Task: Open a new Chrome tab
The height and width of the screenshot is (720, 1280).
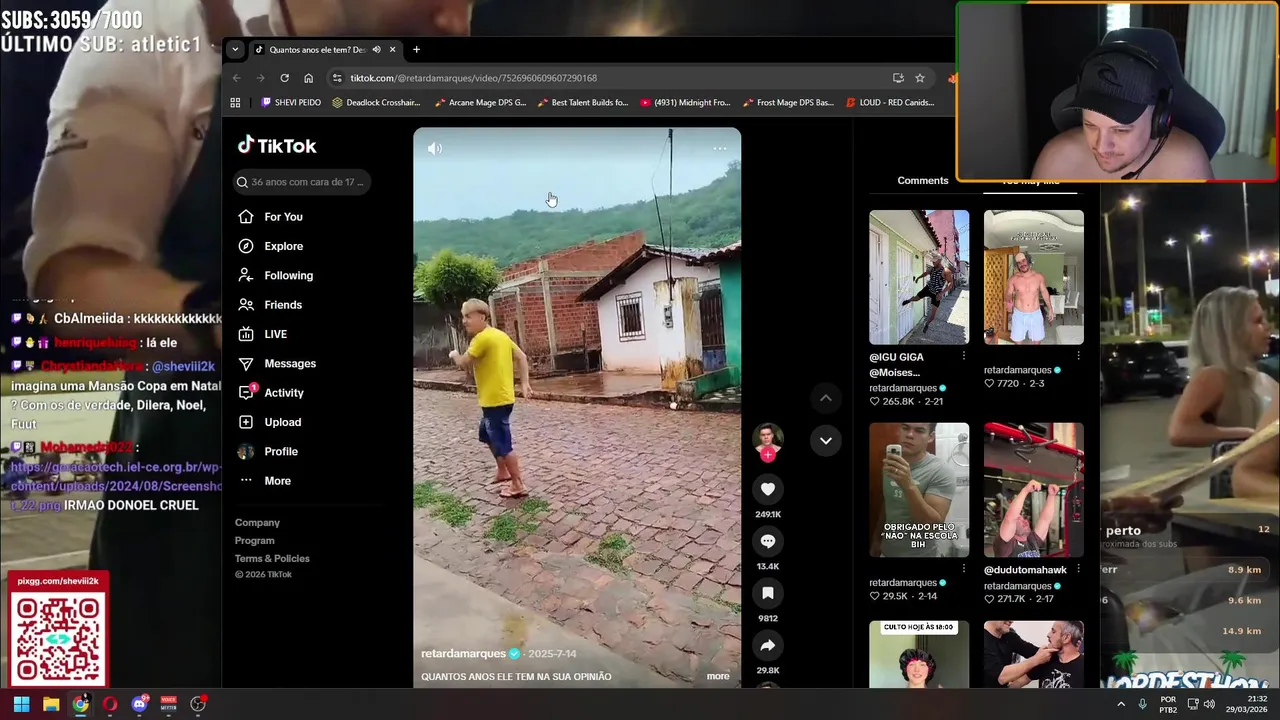Action: pyautogui.click(x=416, y=50)
